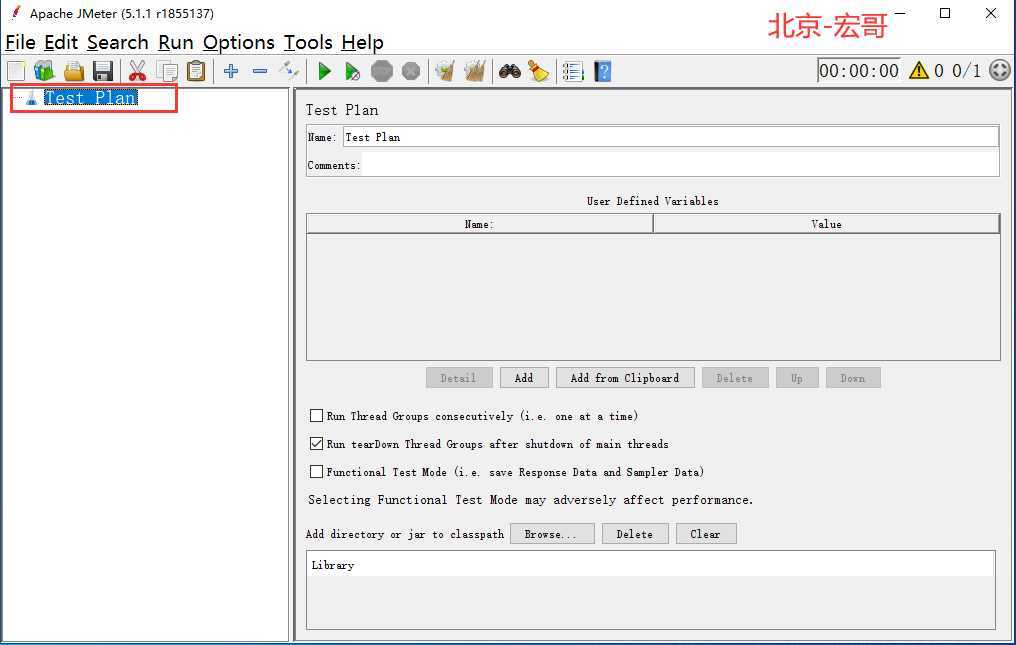
Task: Click the Value column header
Action: (826, 224)
